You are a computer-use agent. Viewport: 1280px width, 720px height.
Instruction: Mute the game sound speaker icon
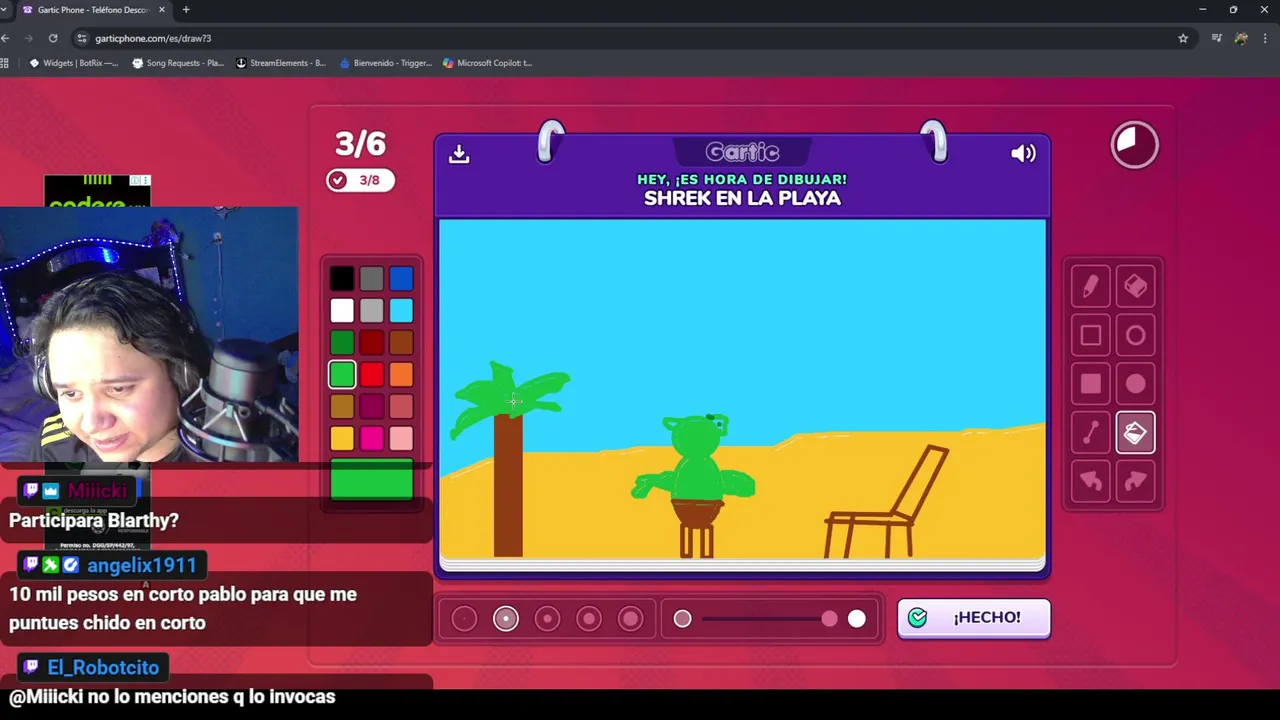click(1023, 153)
